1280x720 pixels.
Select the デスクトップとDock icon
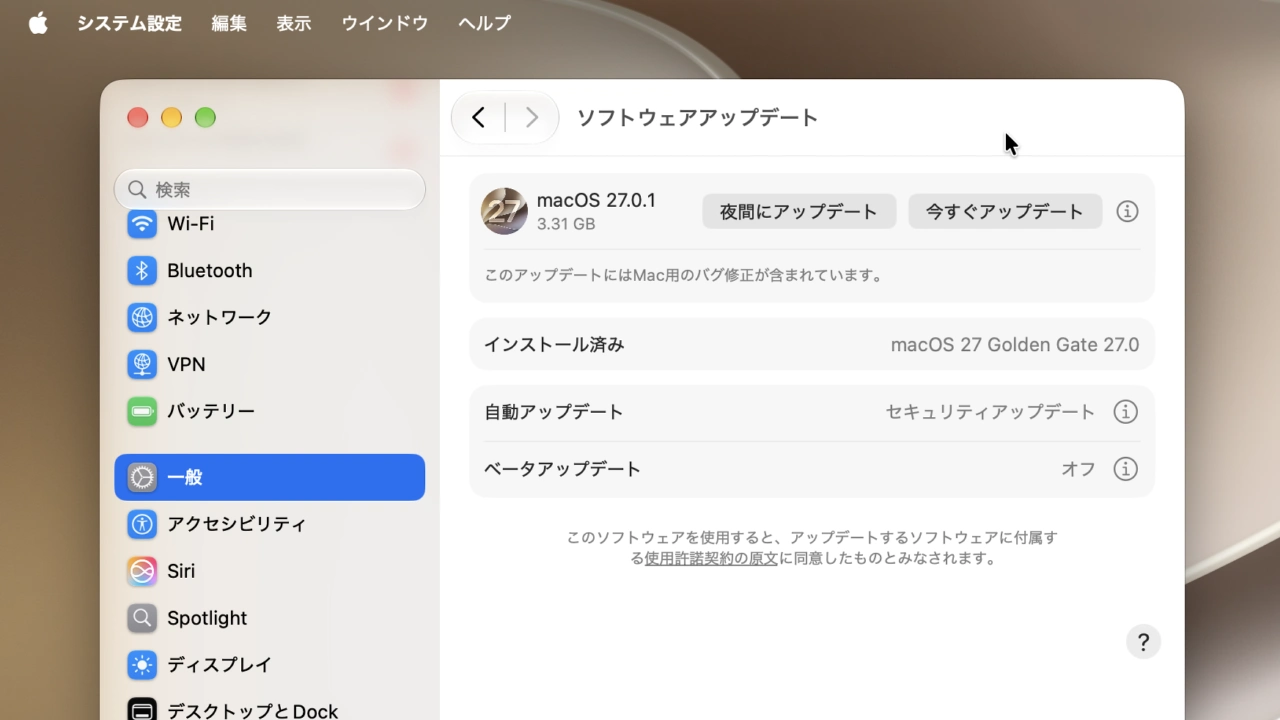142,710
